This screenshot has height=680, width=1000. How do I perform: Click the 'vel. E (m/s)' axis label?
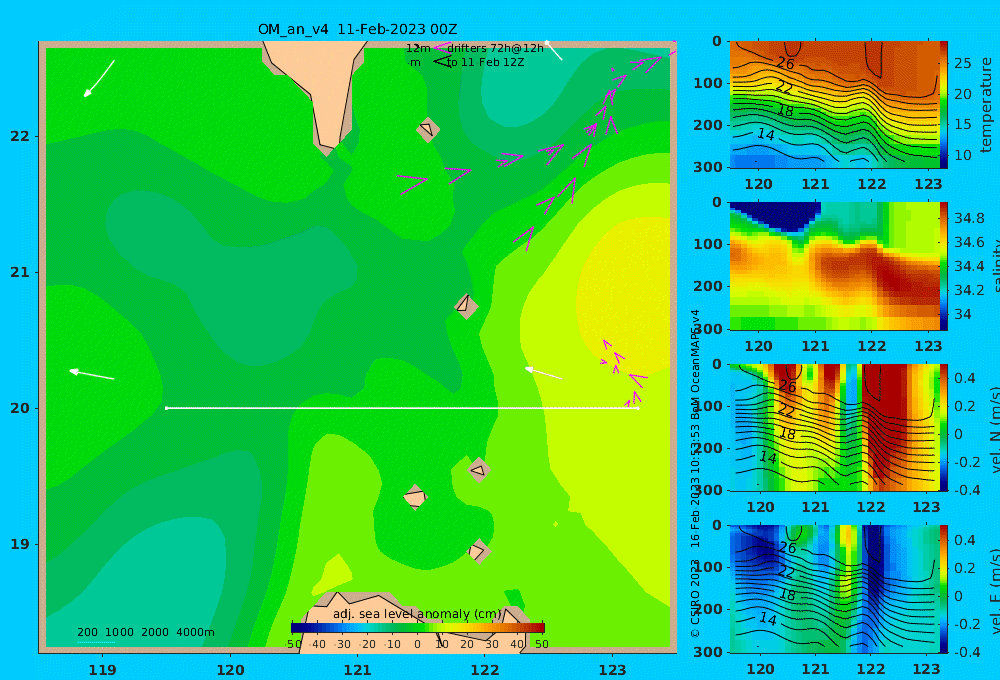pos(995,590)
